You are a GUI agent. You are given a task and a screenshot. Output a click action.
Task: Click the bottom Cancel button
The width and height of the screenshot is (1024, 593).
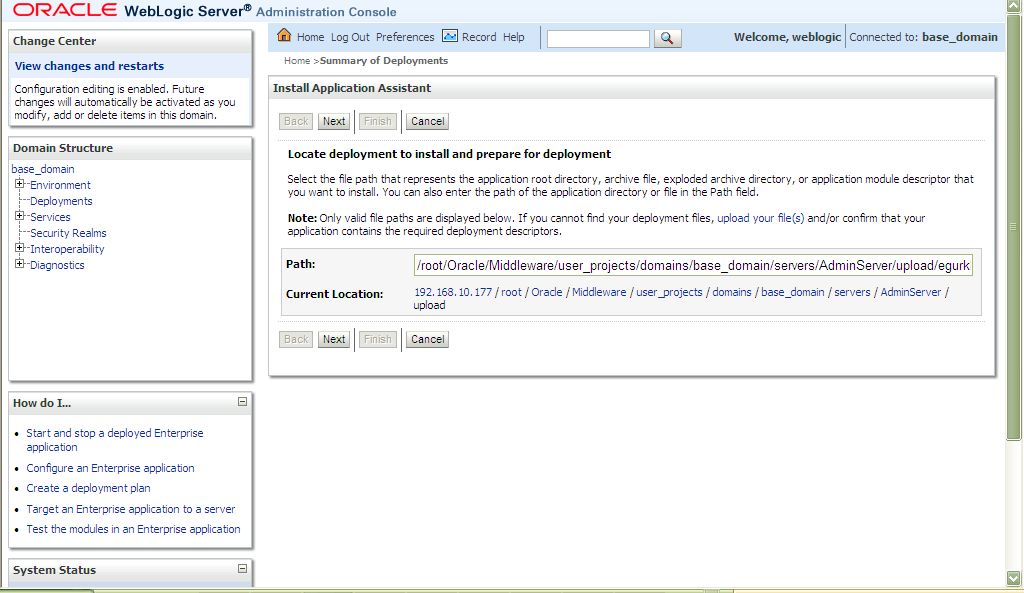click(x=427, y=340)
